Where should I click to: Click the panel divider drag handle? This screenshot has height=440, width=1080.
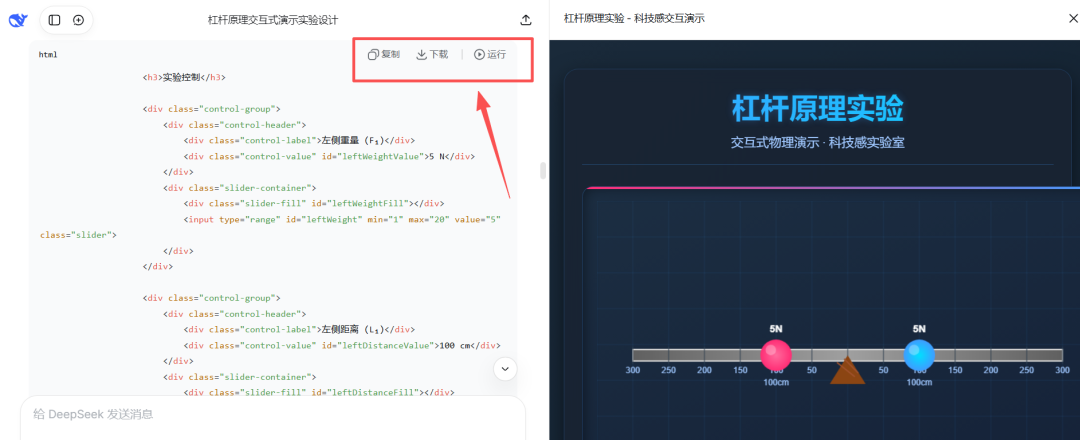click(x=543, y=170)
